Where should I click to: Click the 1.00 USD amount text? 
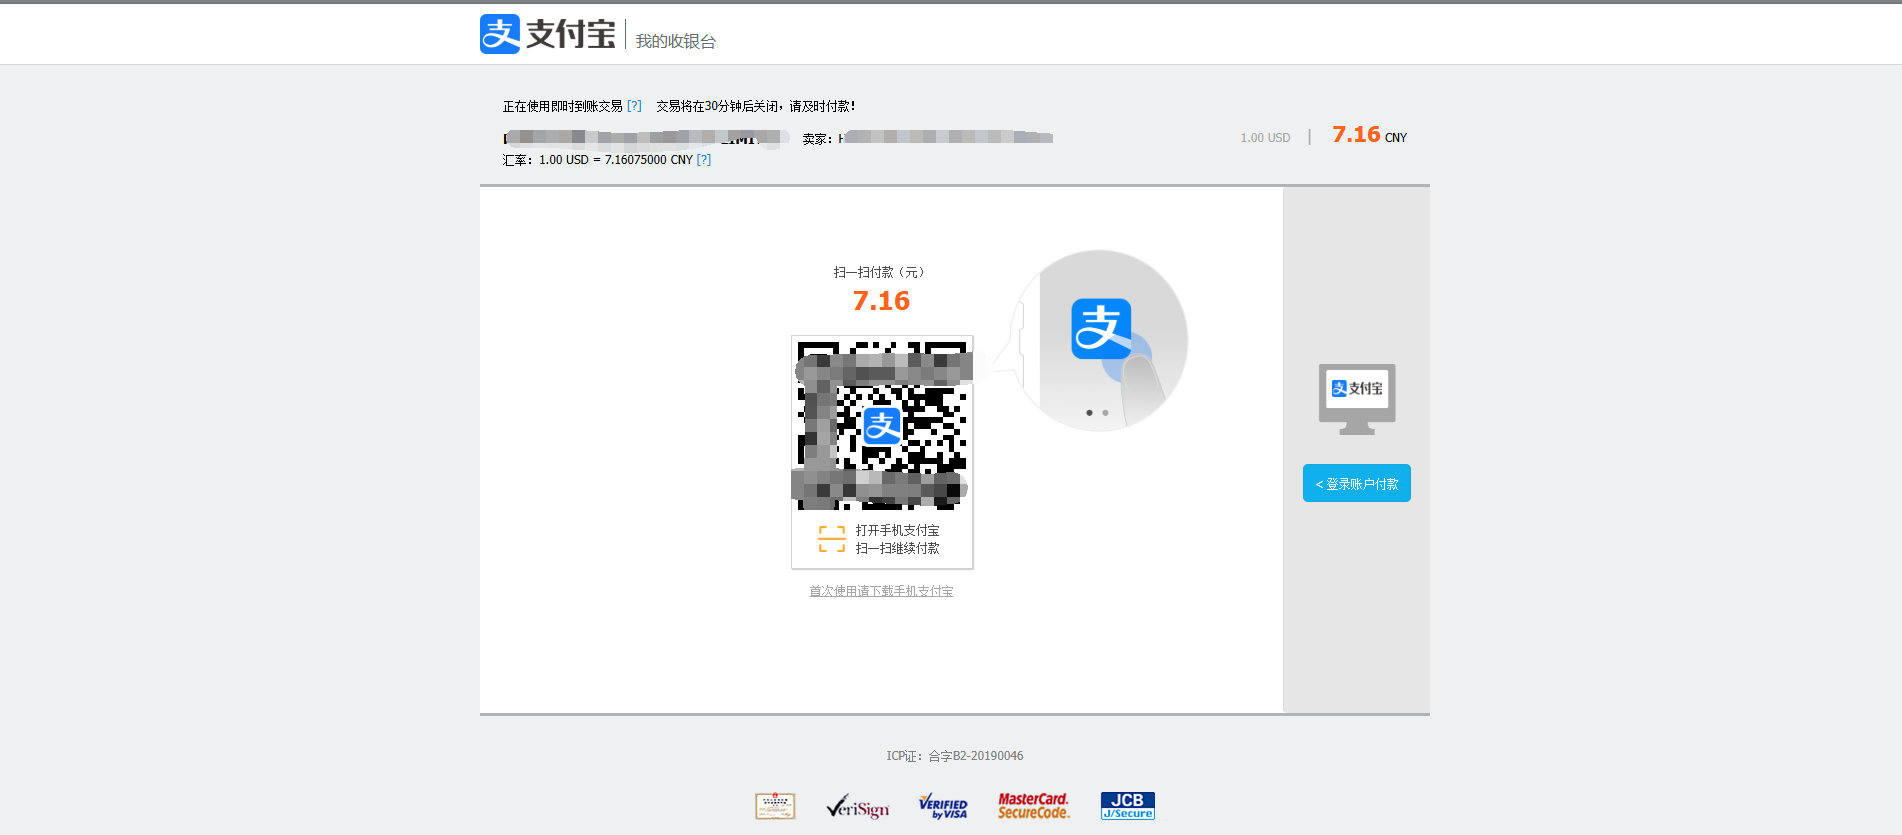[x=1265, y=138]
